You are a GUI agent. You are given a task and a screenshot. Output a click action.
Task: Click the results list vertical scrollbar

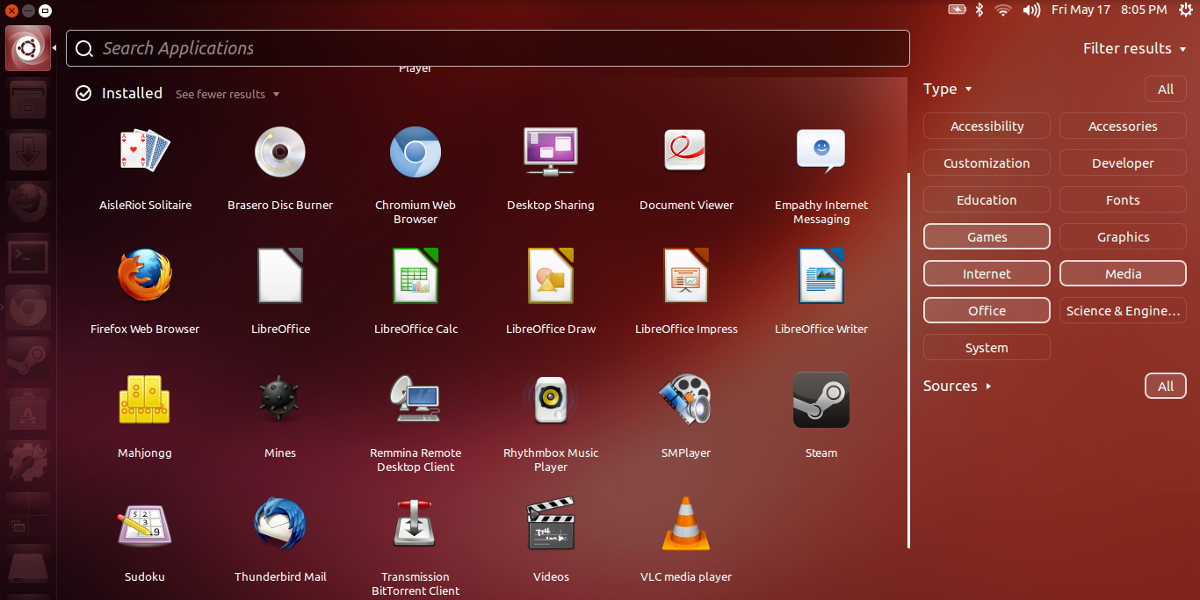(909, 360)
